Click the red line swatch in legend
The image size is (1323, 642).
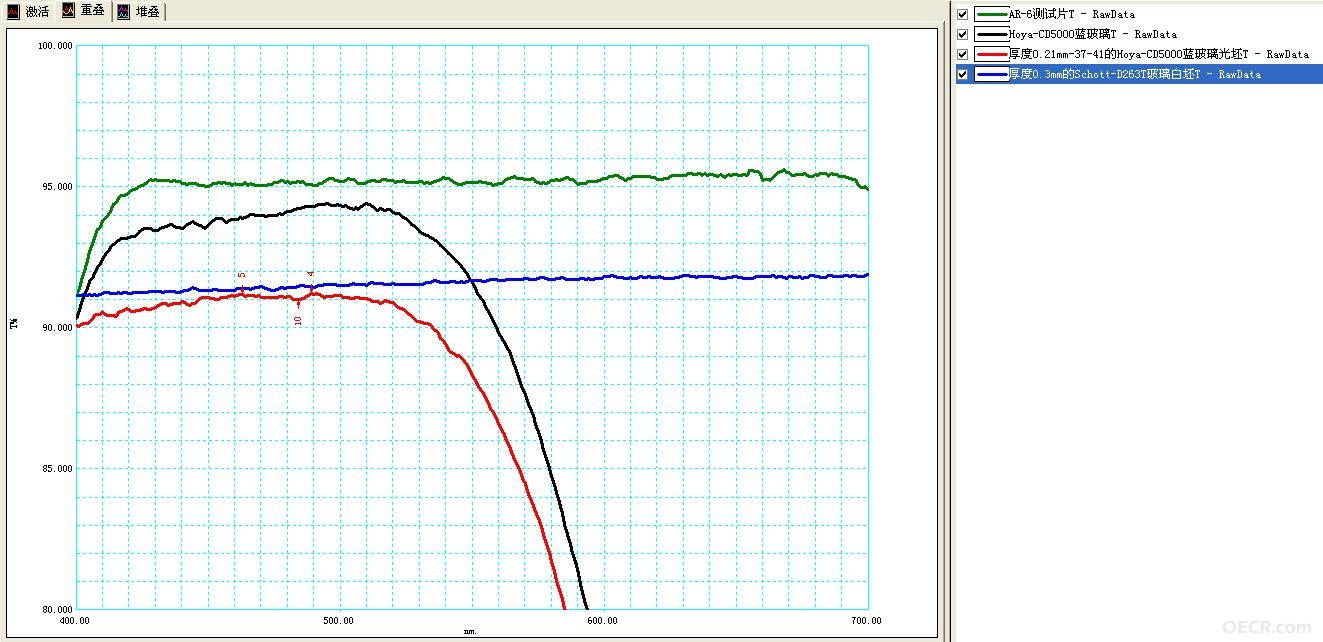coord(992,54)
